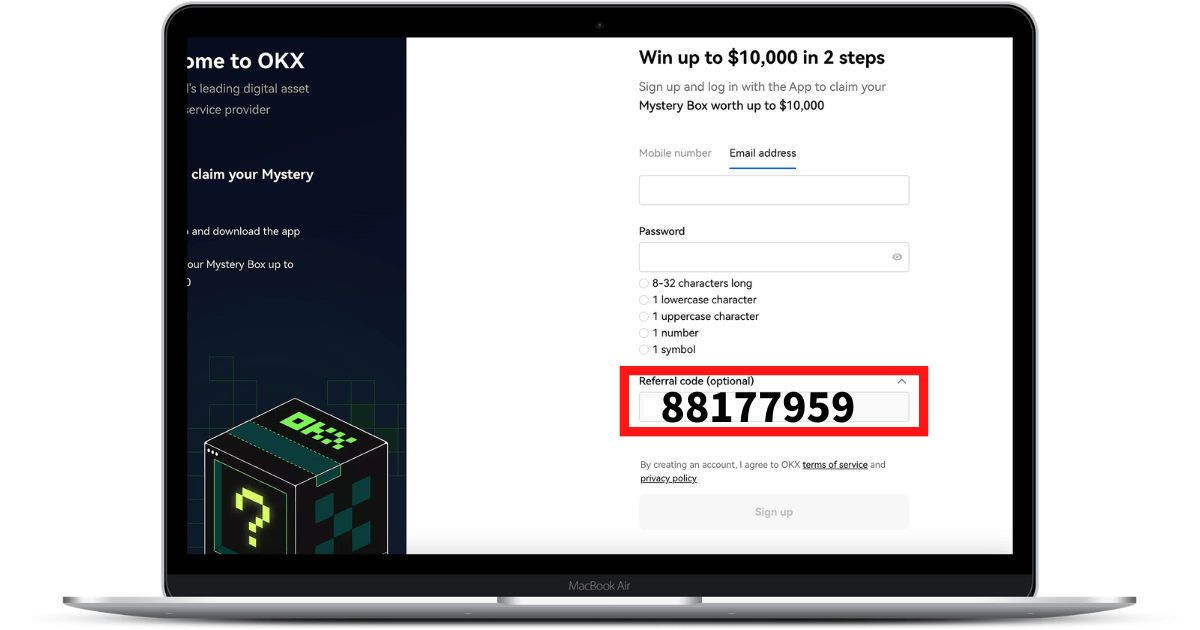Click the 1 lowercase character indicator circle
Screen dimensions: 1200x630
[x=644, y=300]
